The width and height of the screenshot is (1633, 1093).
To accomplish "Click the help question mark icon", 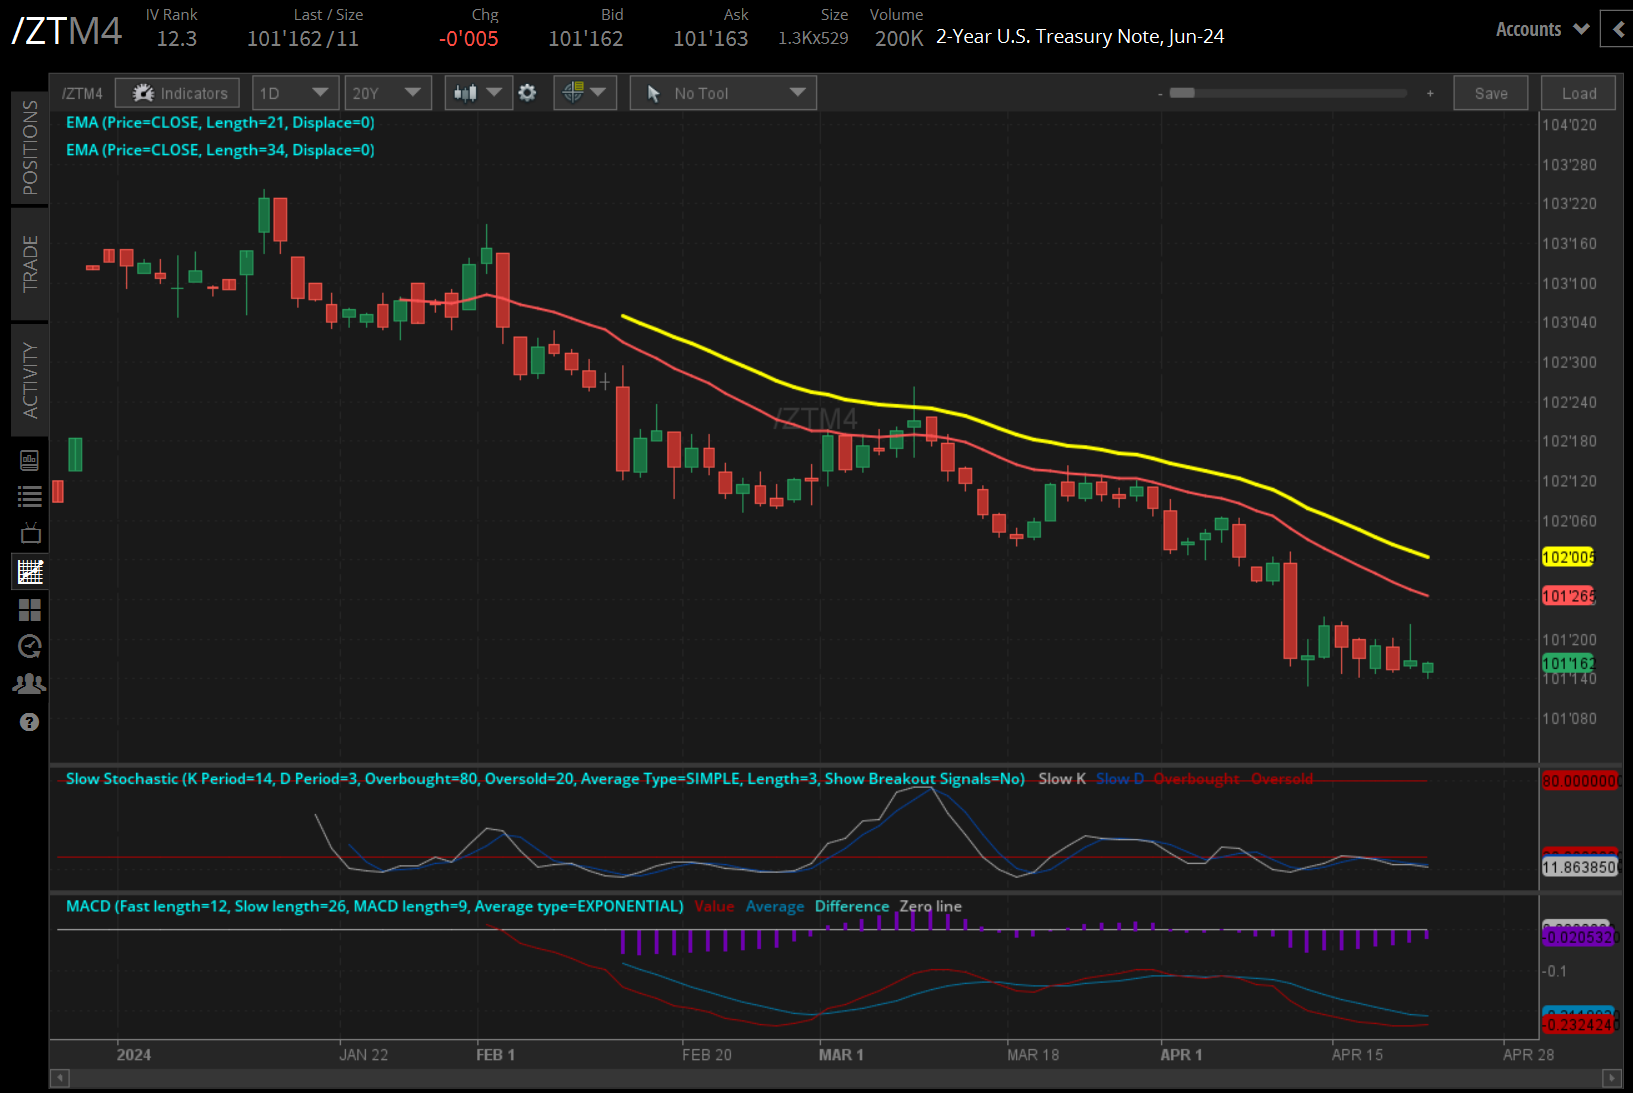I will click(30, 722).
